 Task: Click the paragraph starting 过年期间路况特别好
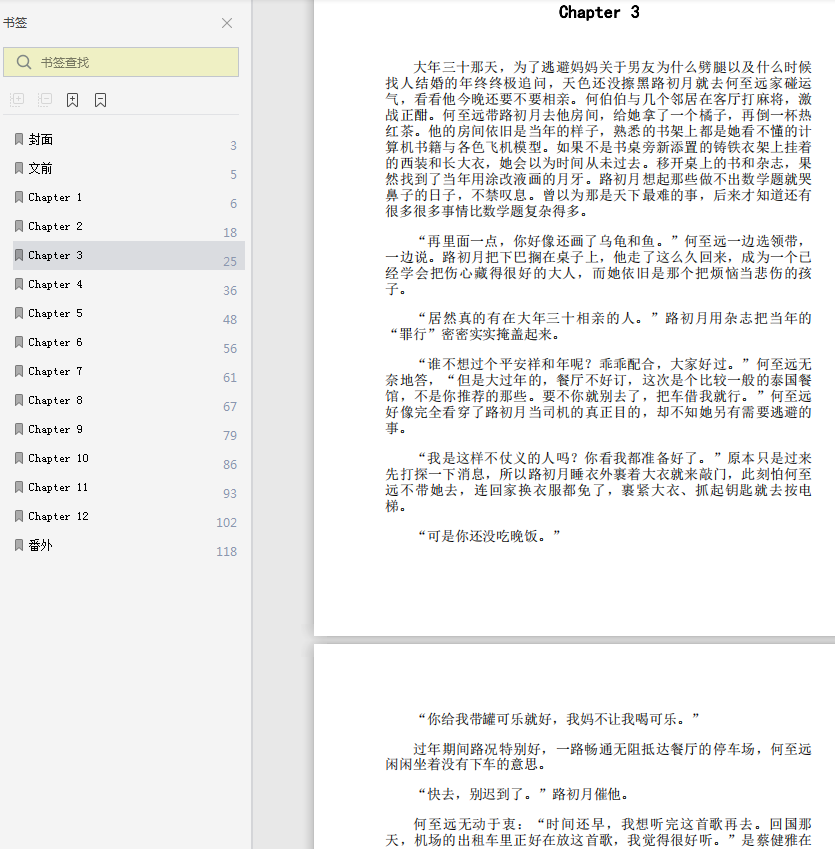click(598, 756)
